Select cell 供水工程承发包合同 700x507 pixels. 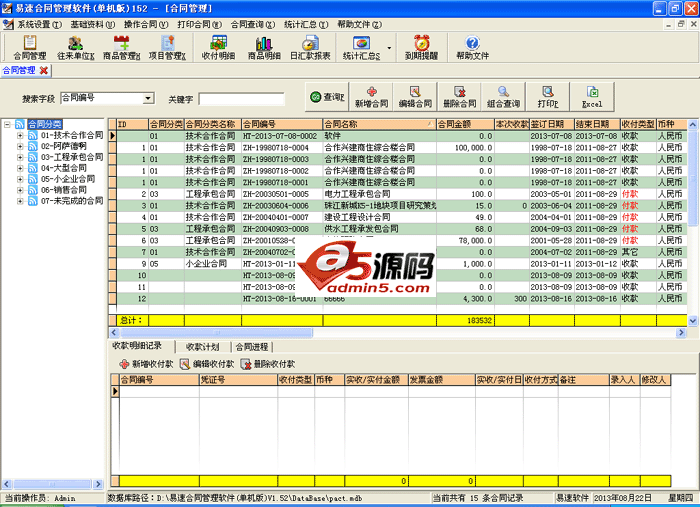[379, 229]
